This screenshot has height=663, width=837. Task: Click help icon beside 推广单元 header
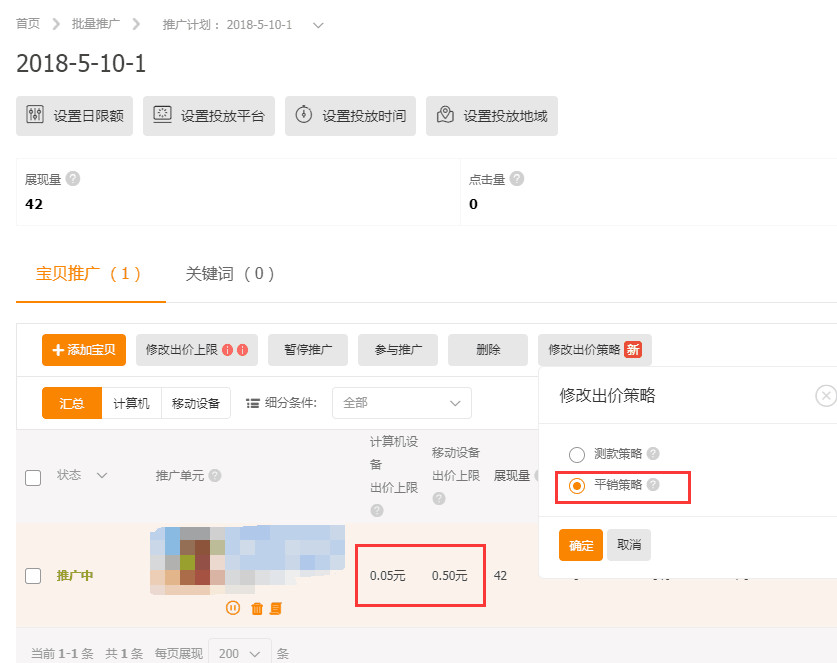(x=215, y=475)
